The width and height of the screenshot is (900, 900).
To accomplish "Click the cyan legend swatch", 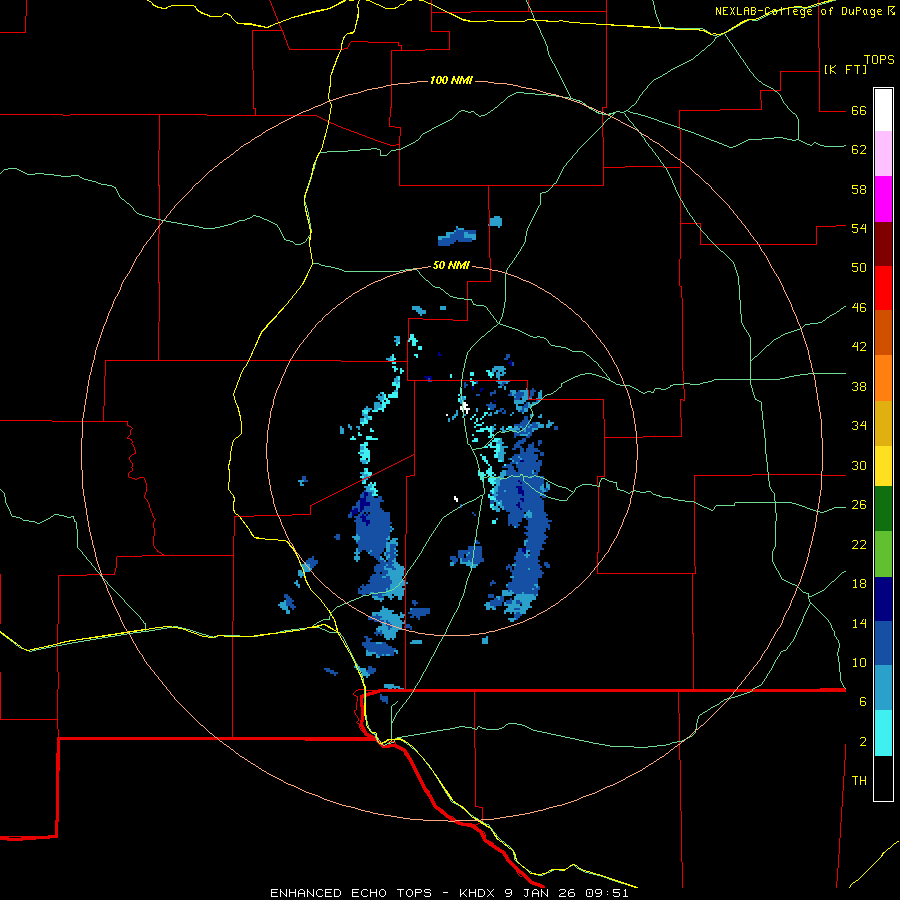I will [883, 733].
